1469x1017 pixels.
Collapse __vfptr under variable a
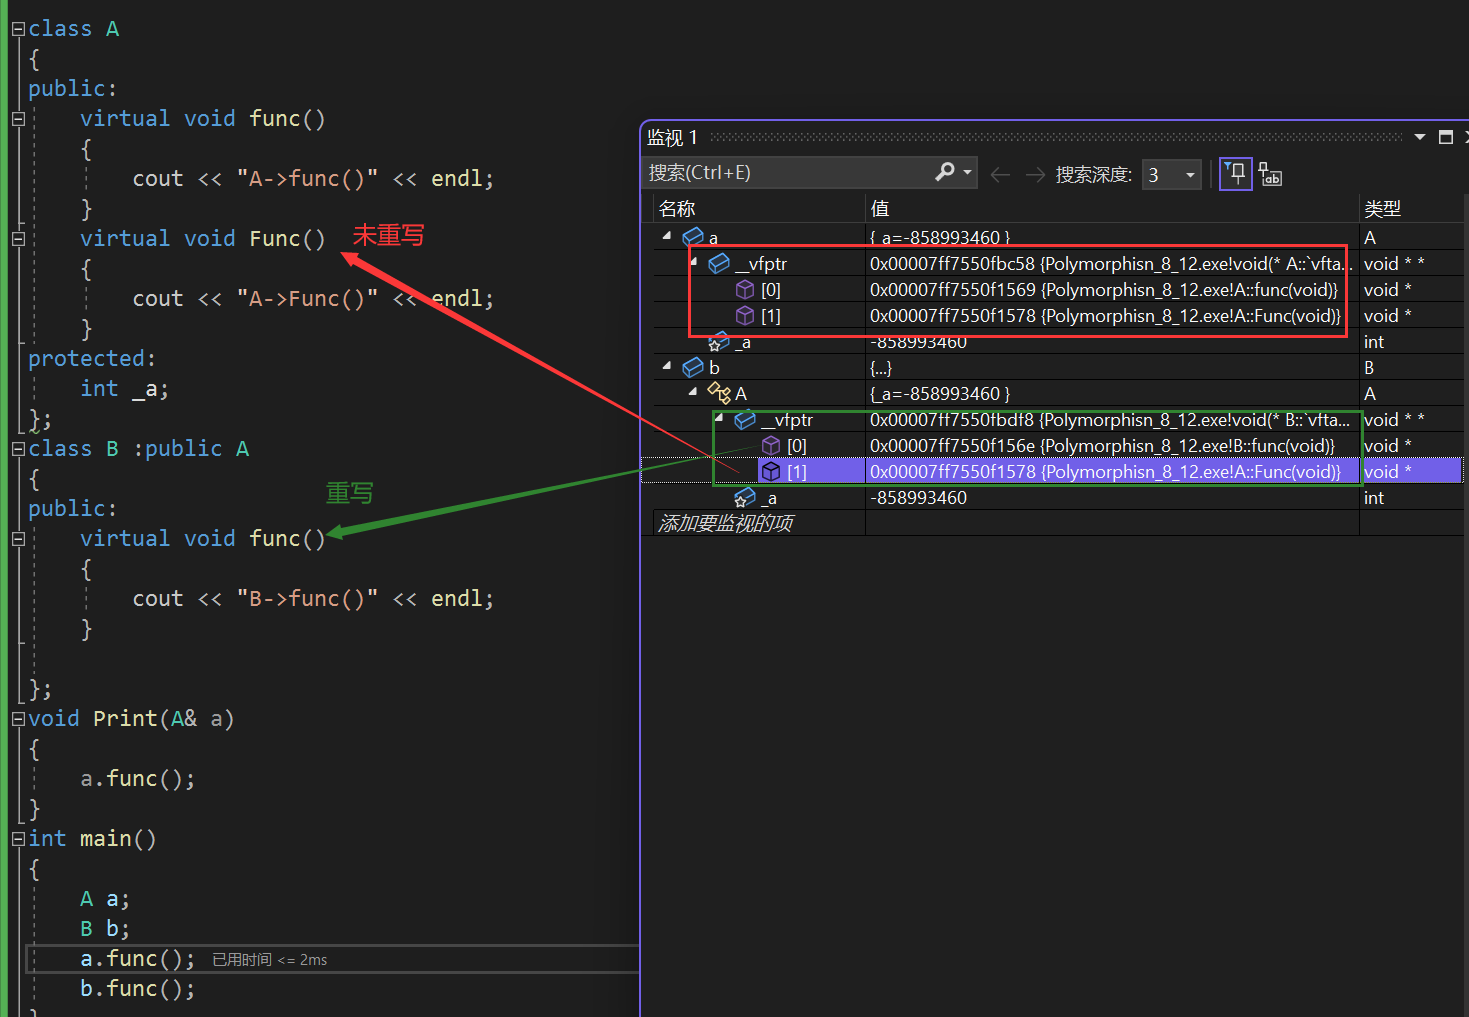[x=693, y=262]
